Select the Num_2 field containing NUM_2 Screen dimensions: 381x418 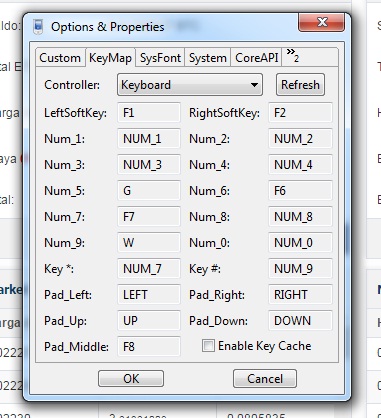[300, 139]
